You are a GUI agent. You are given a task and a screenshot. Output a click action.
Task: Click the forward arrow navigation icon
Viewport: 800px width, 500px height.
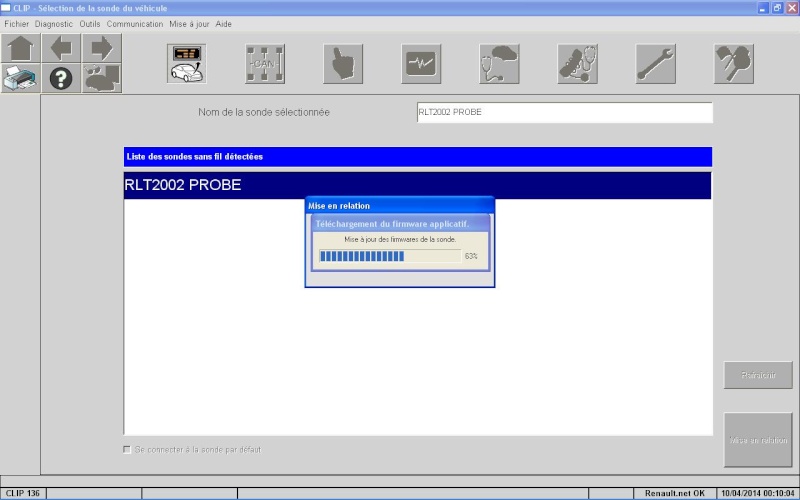(102, 48)
